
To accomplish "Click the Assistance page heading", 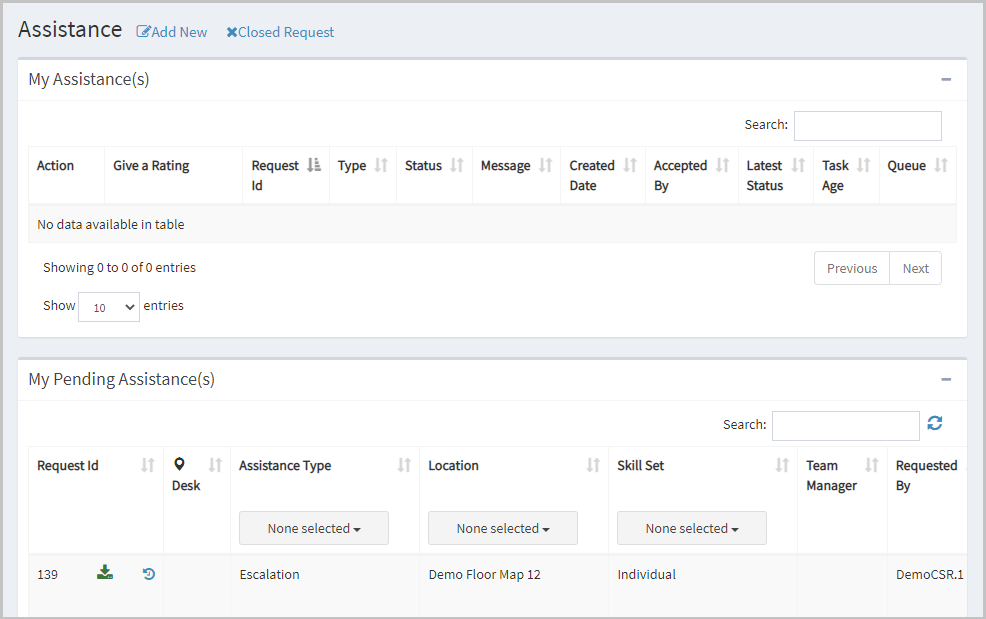I will 70,30.
